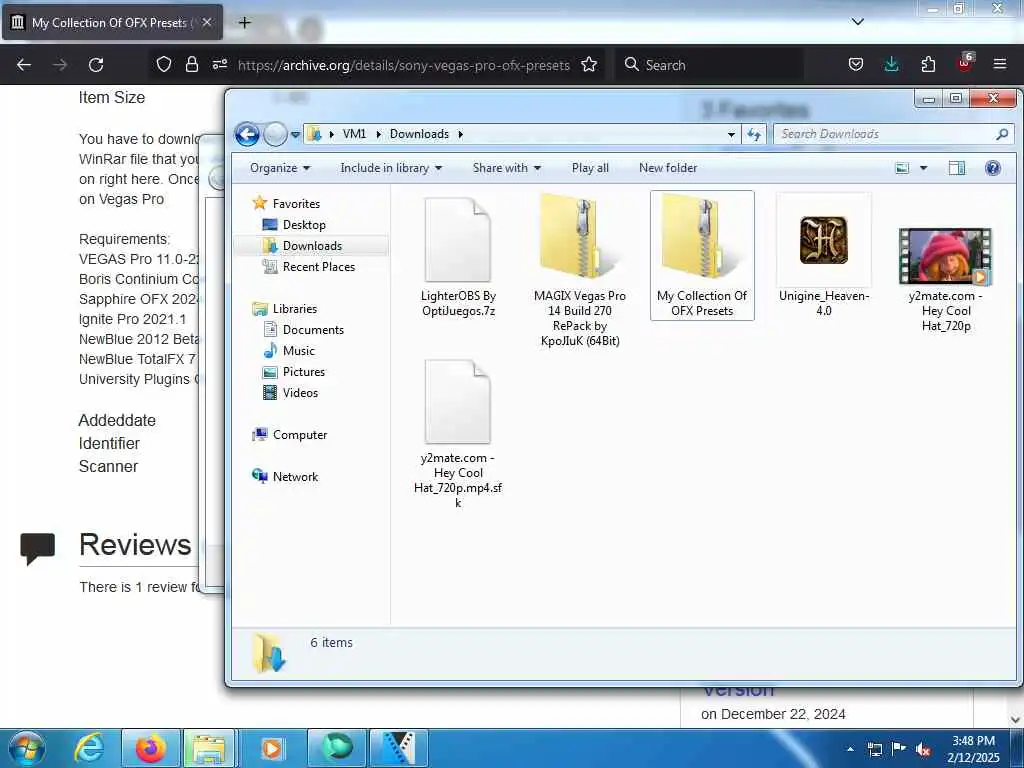Screen dimensions: 1024x768
Task: Expand the arrow after VM1 breadcrumb
Action: [378, 135]
